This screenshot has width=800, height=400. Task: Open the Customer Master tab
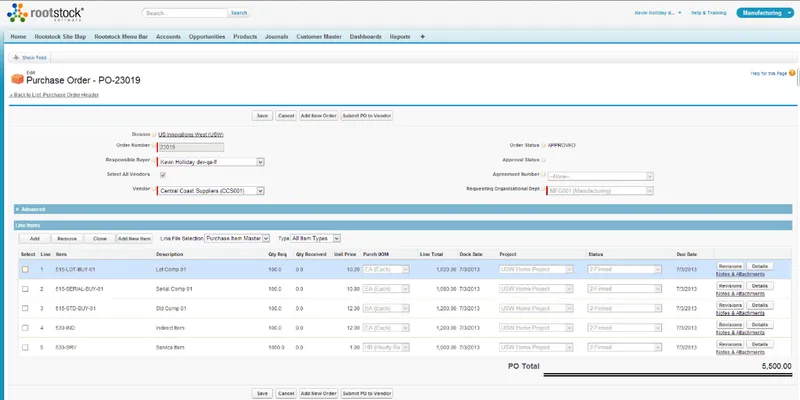click(x=319, y=37)
